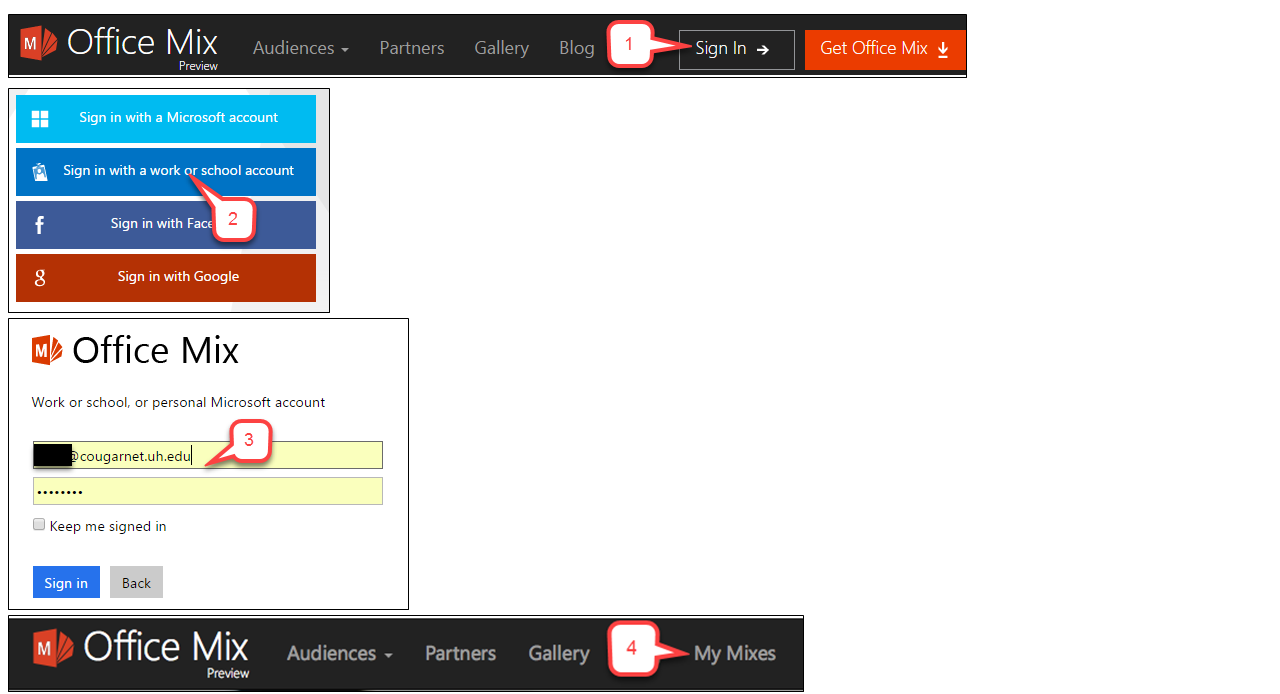Expand Audiences dropdown in bottom navbar
This screenshot has height=694, width=1280.
pyautogui.click(x=340, y=653)
